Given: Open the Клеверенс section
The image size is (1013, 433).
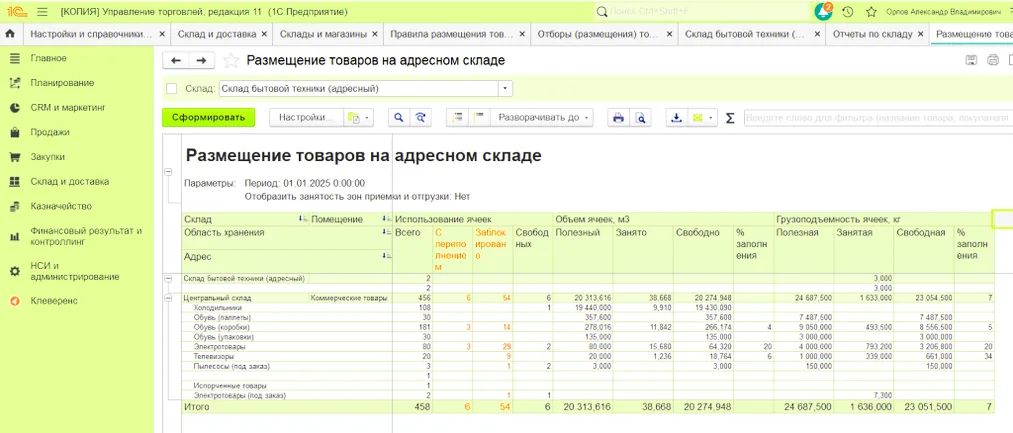Looking at the screenshot, I should (x=53, y=301).
